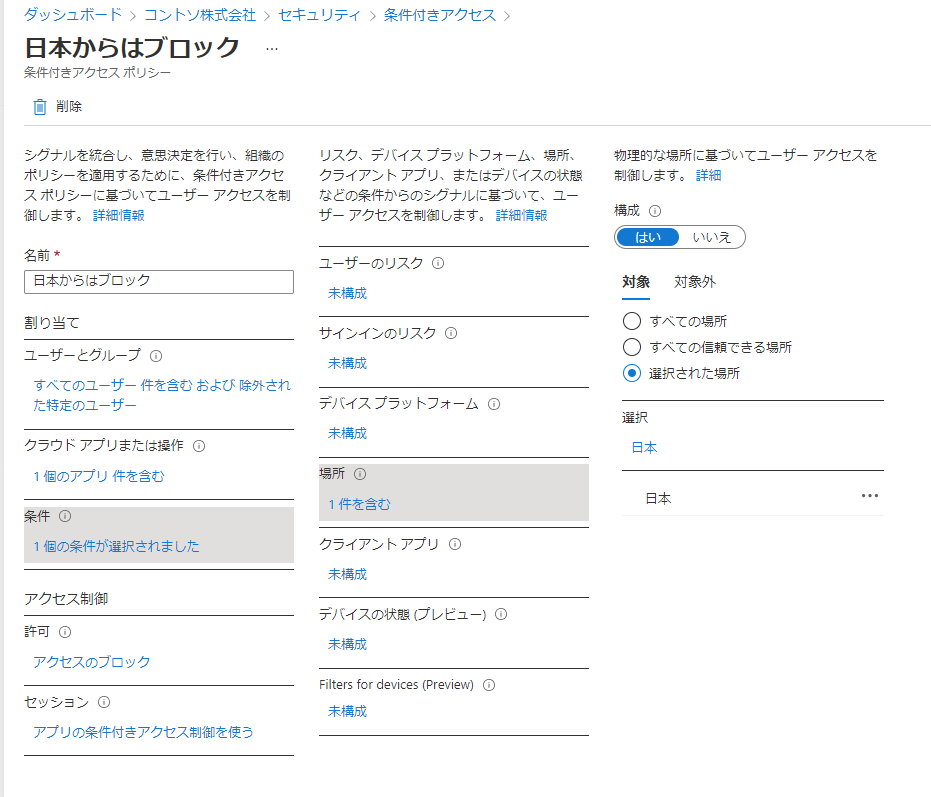Click info icon next to クライアント アプリ
The image size is (931, 797).
(455, 544)
